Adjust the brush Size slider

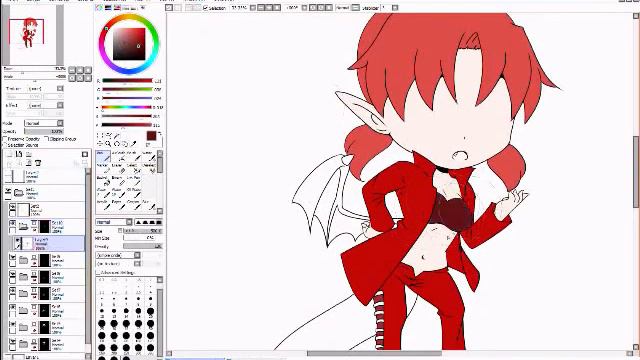(x=143, y=231)
